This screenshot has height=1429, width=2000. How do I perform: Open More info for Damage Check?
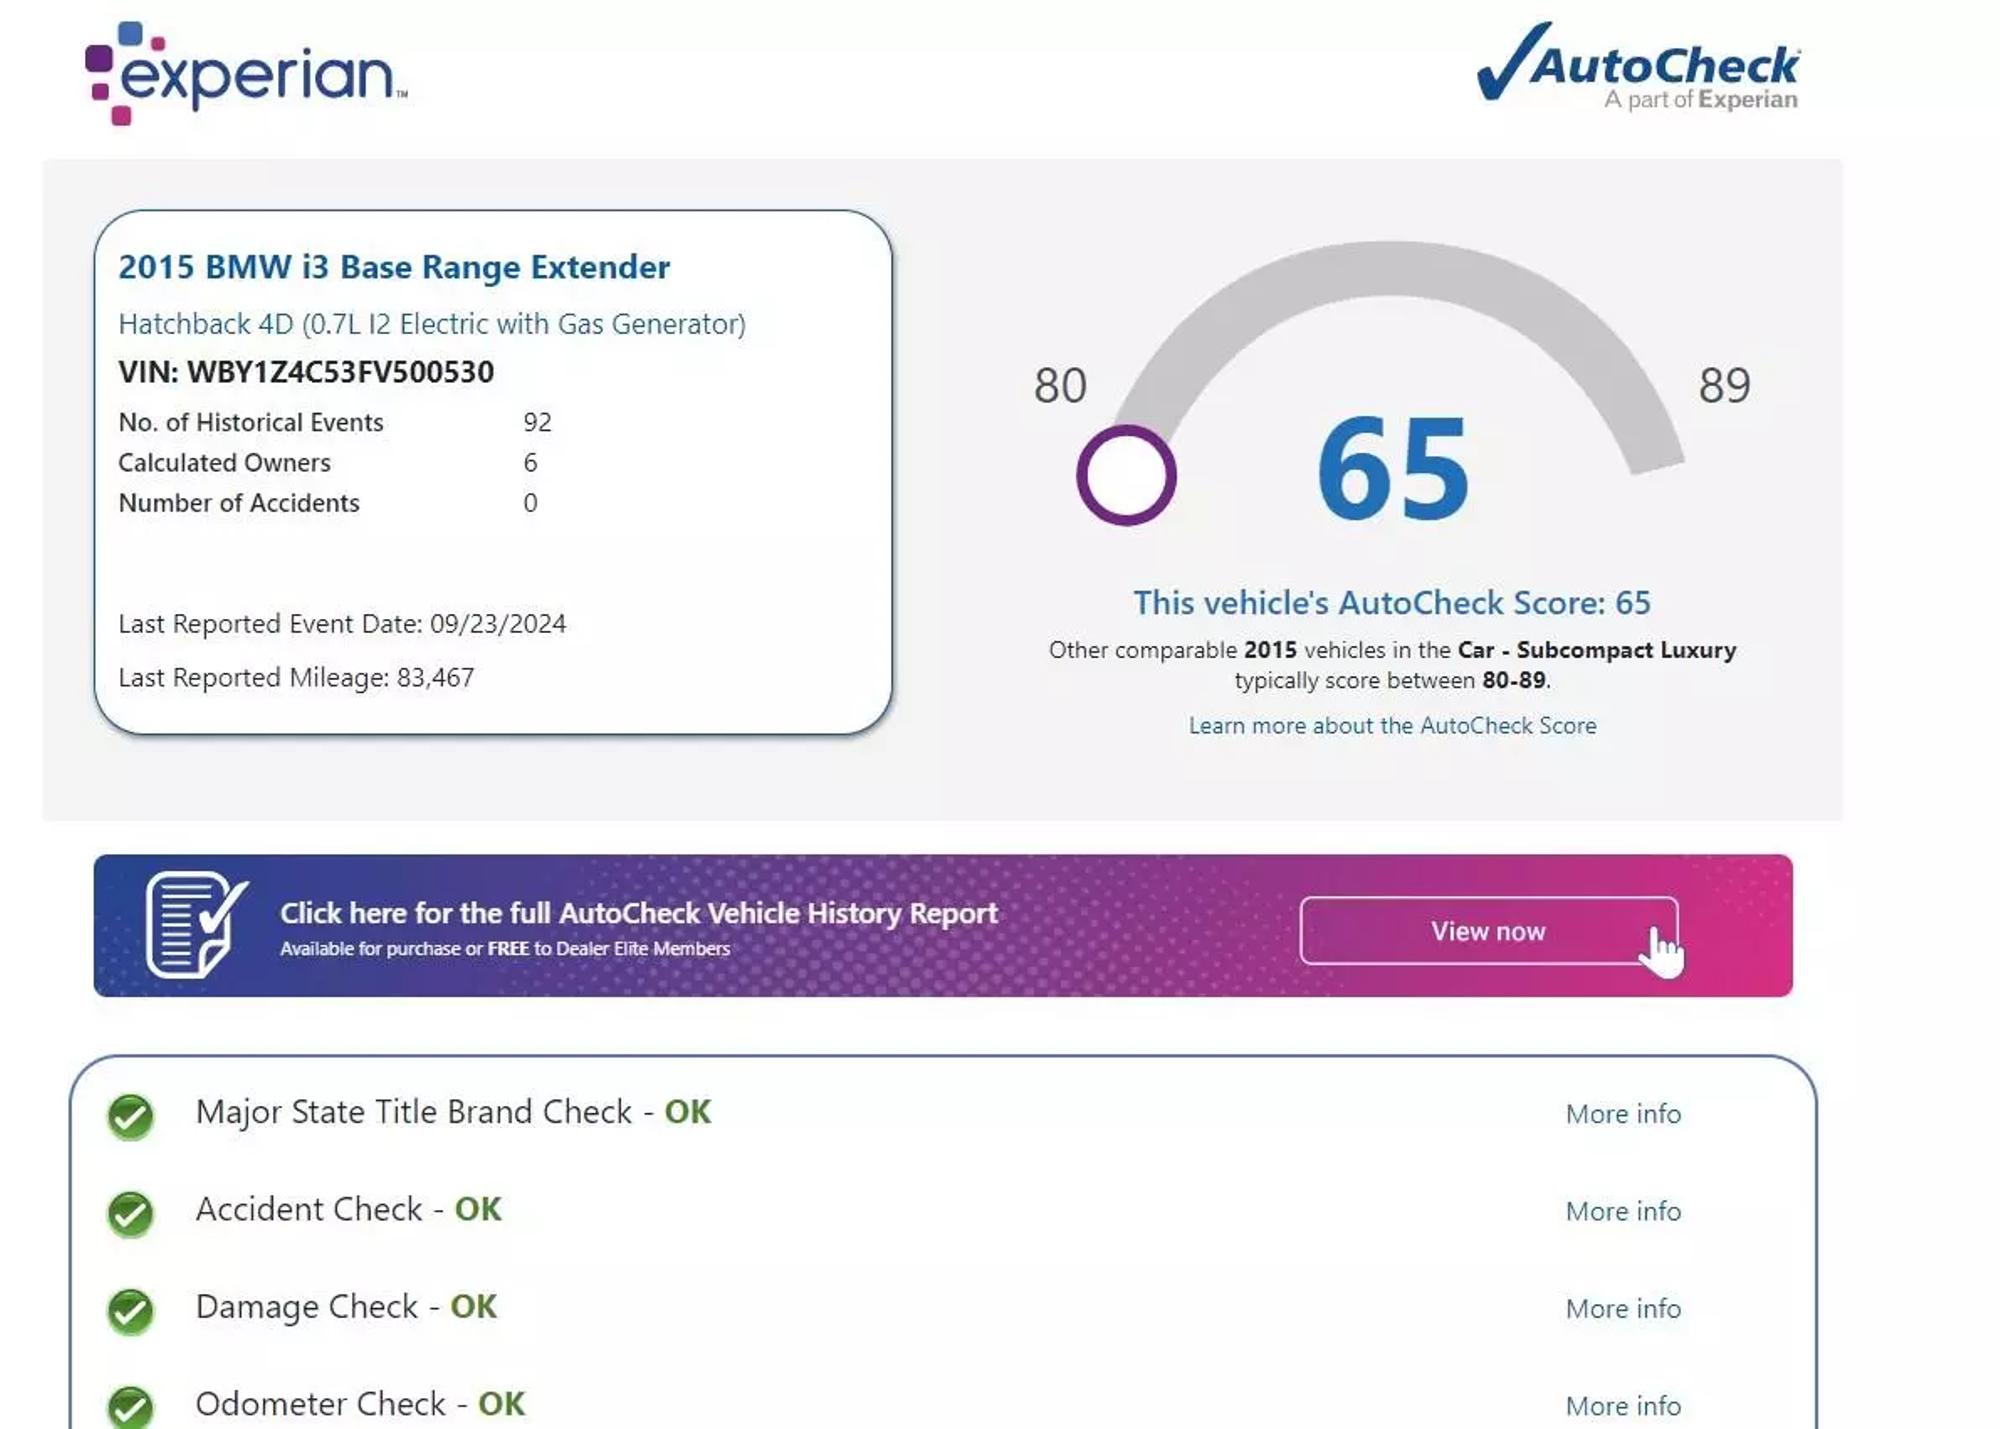coord(1623,1308)
